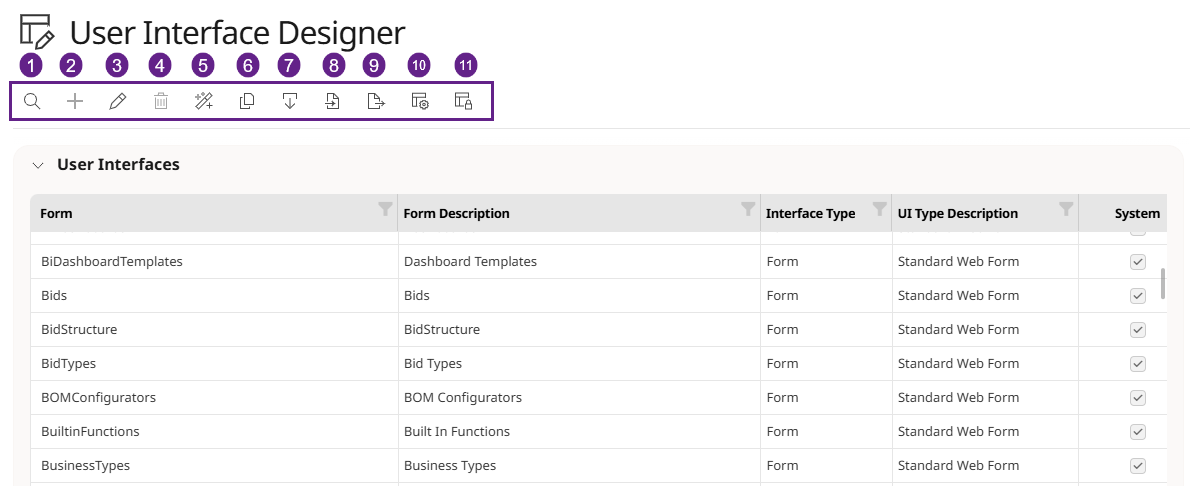Toggle System checkbox for BidStructure row
1190x486 pixels.
pos(1138,330)
